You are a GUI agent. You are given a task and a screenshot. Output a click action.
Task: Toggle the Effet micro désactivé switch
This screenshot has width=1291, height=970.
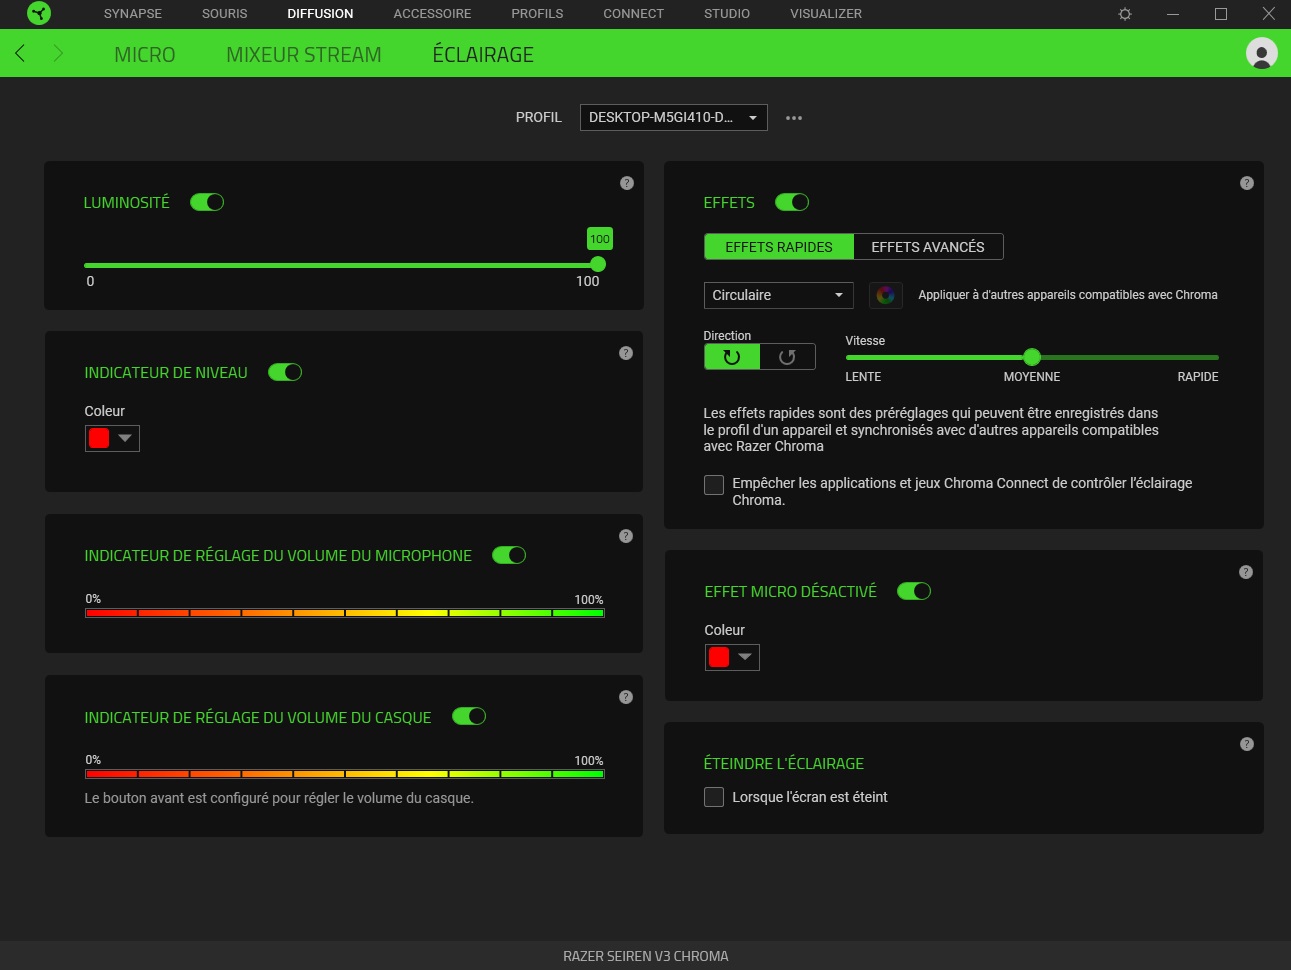tap(914, 591)
